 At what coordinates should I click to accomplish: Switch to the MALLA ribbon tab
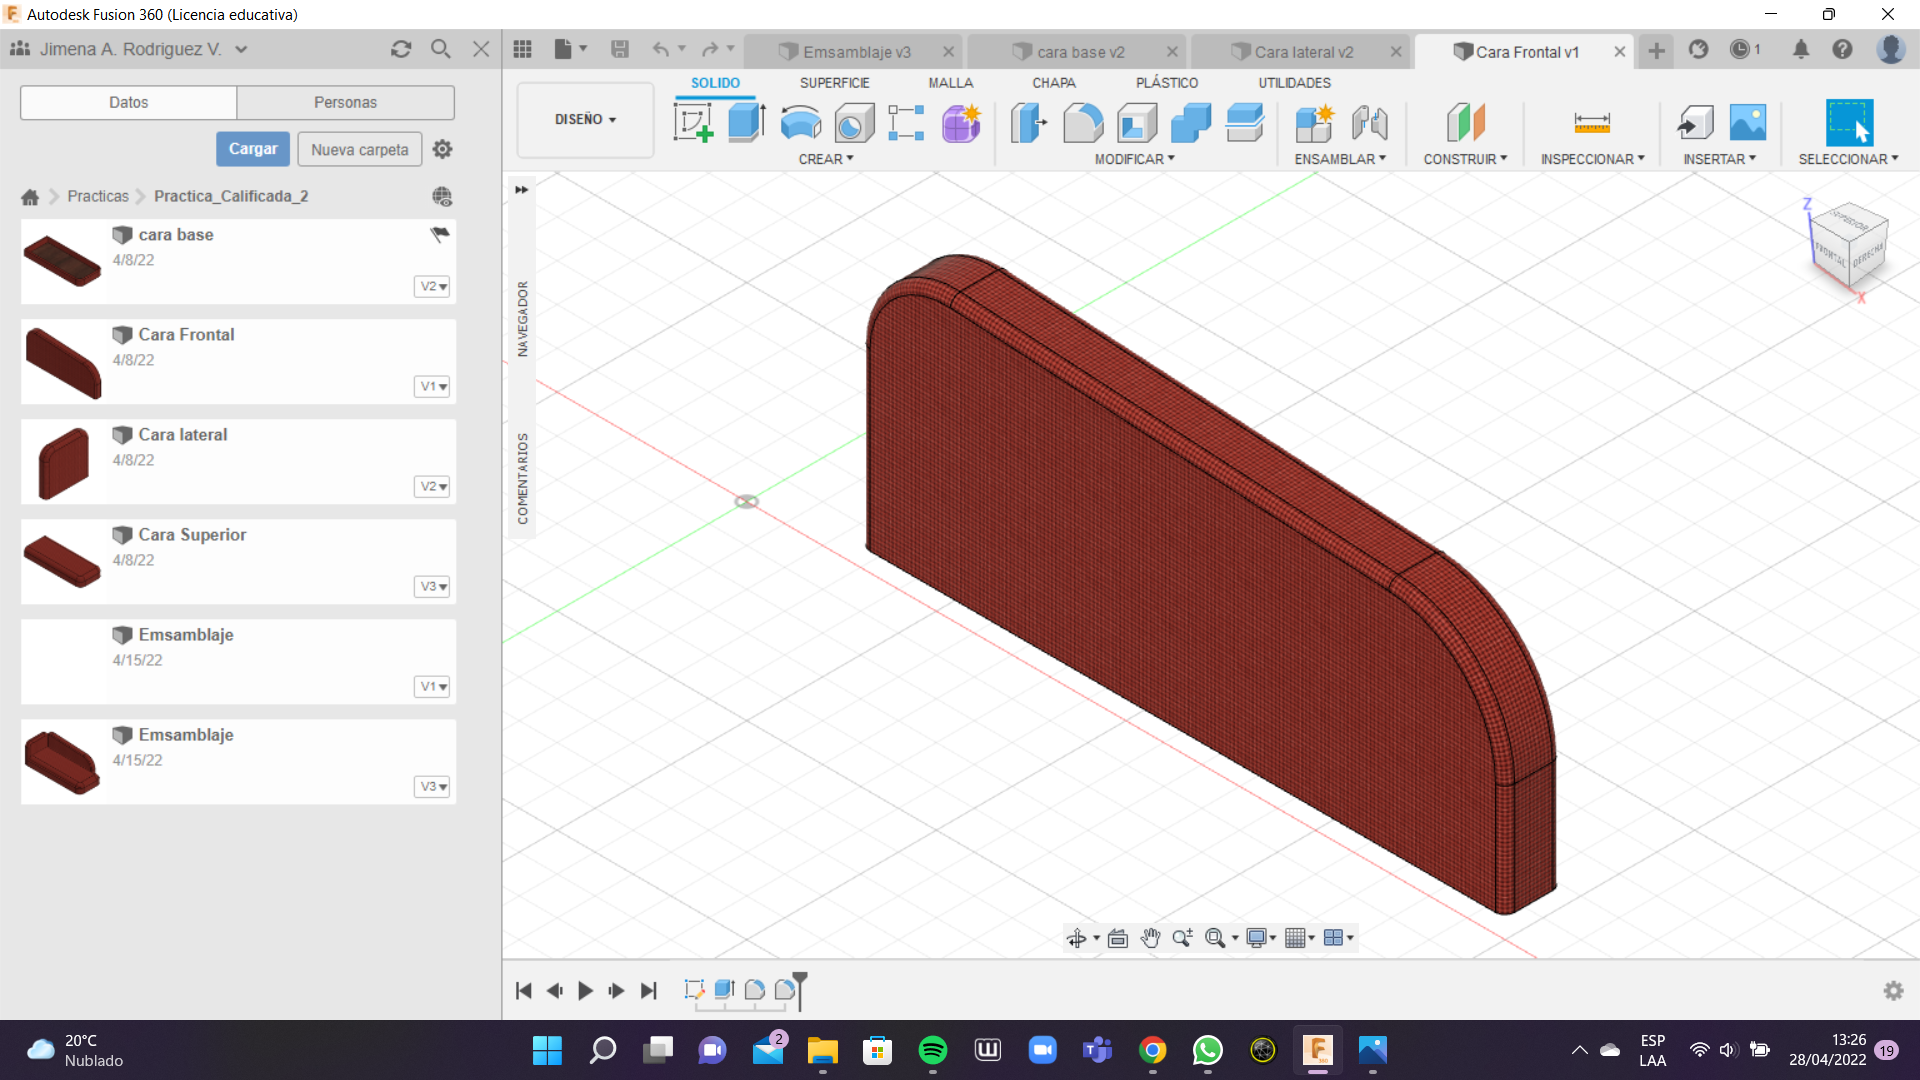[950, 83]
